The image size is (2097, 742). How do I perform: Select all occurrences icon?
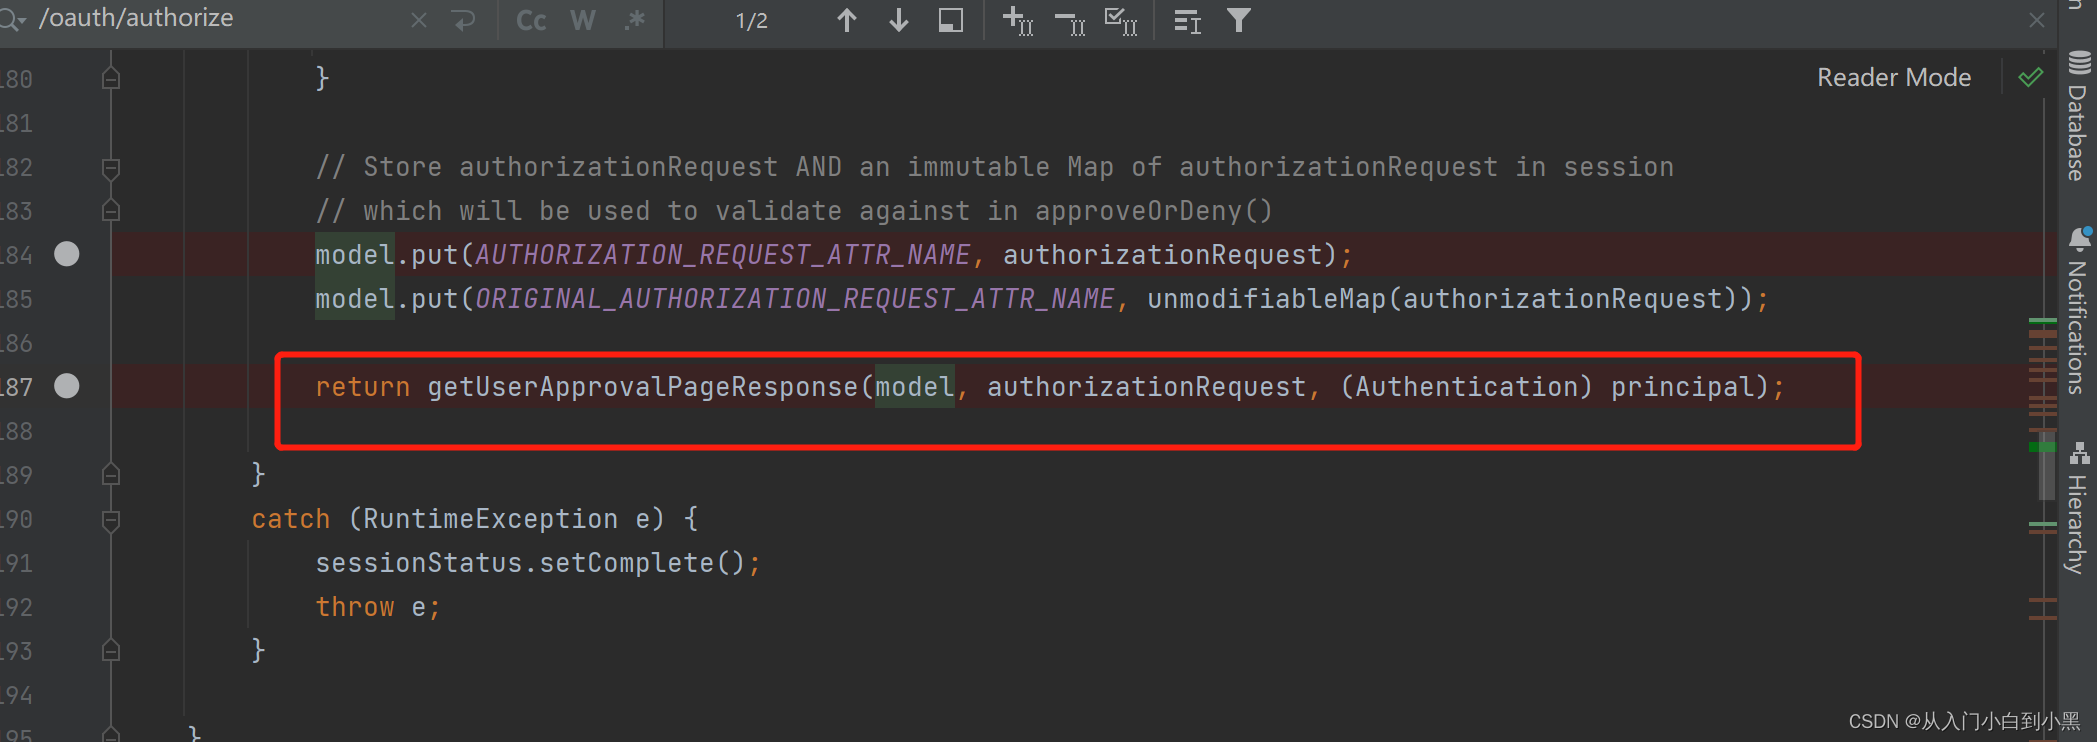(x=1121, y=20)
